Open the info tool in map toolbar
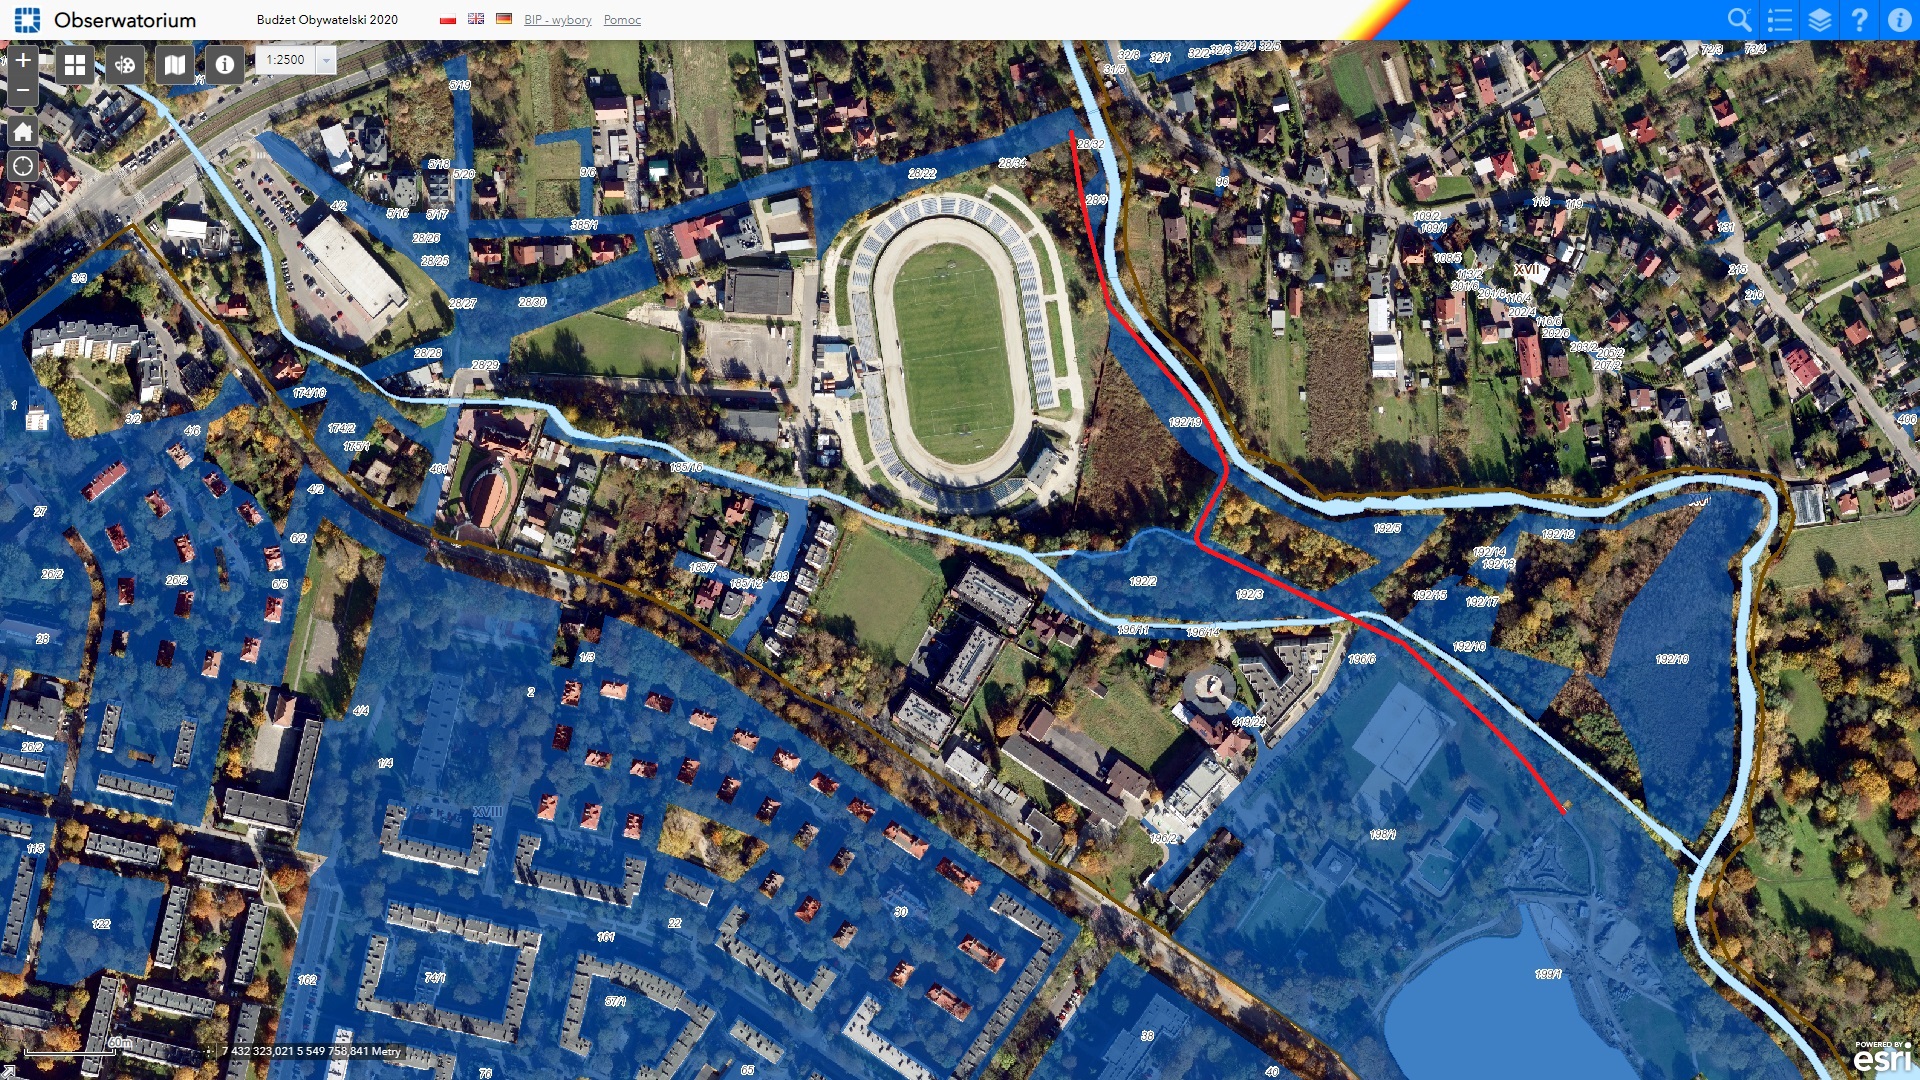This screenshot has width=1920, height=1080. [x=225, y=65]
